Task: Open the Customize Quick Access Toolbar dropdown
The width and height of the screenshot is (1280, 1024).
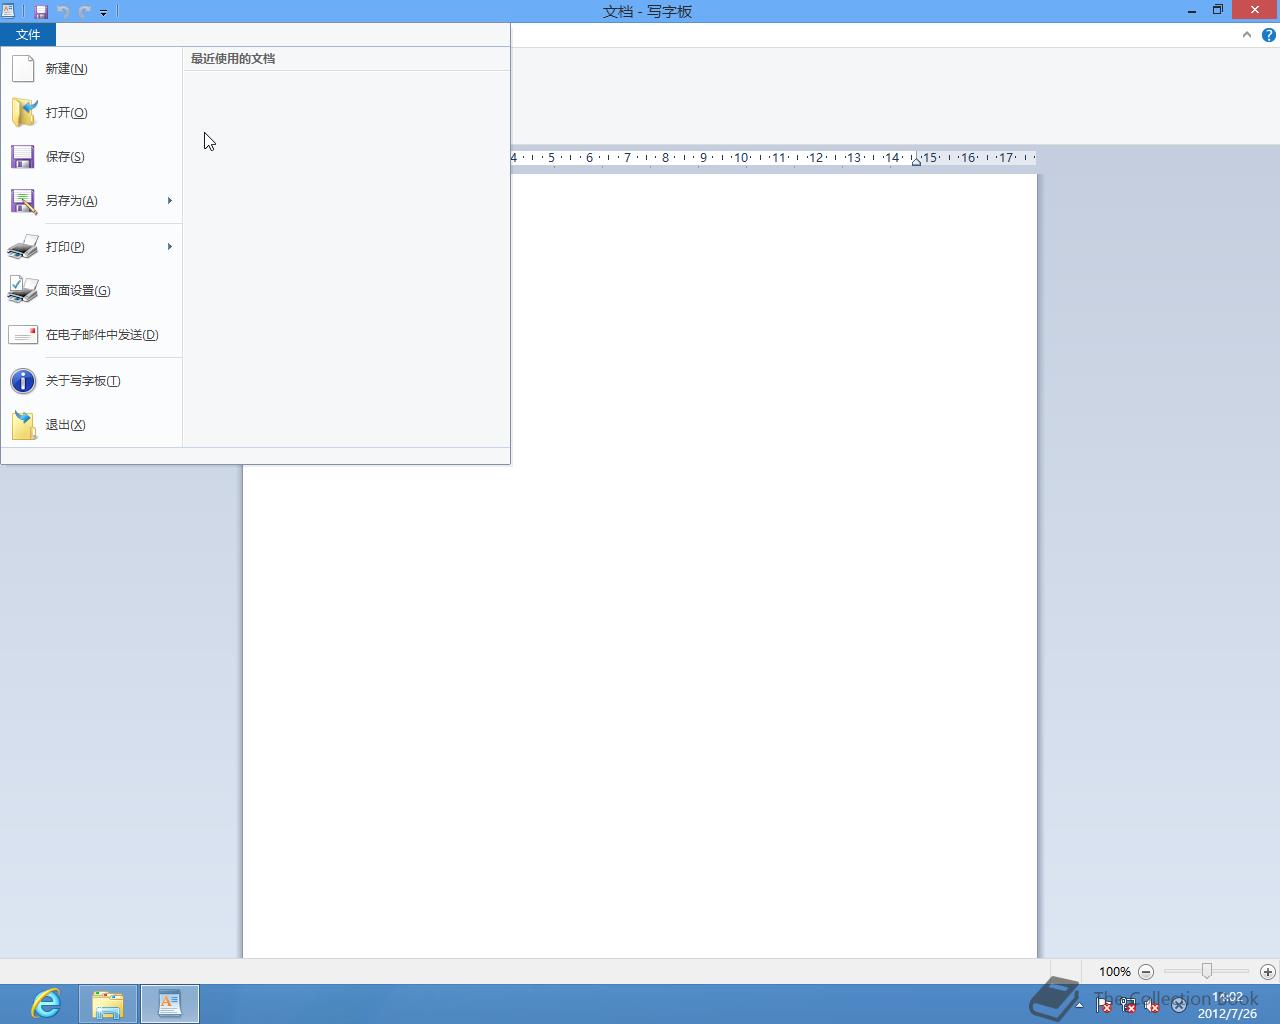Action: [x=103, y=12]
